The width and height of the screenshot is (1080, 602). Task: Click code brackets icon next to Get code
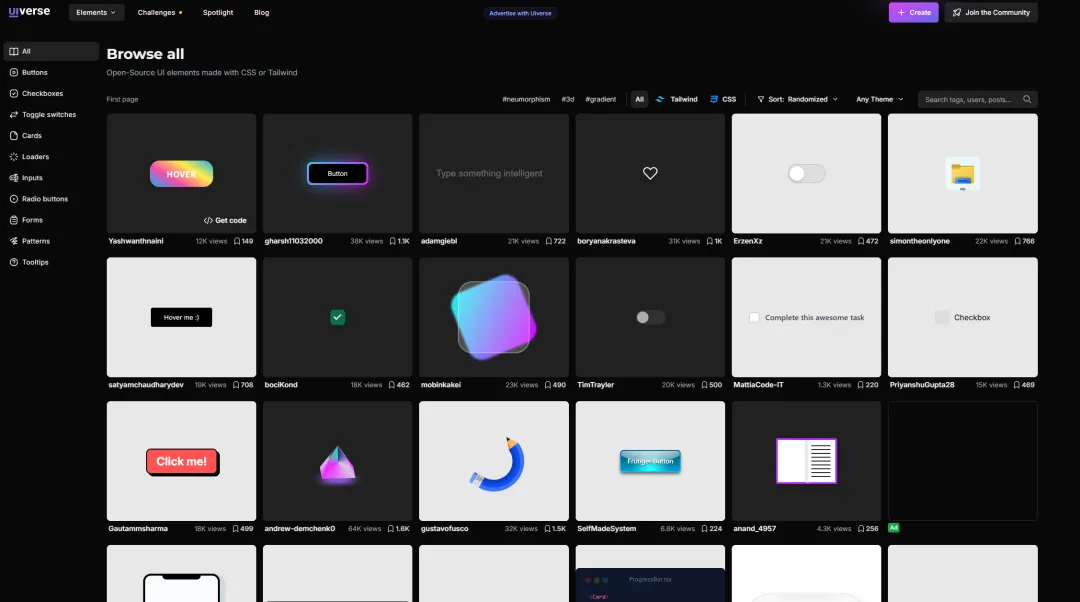point(208,220)
